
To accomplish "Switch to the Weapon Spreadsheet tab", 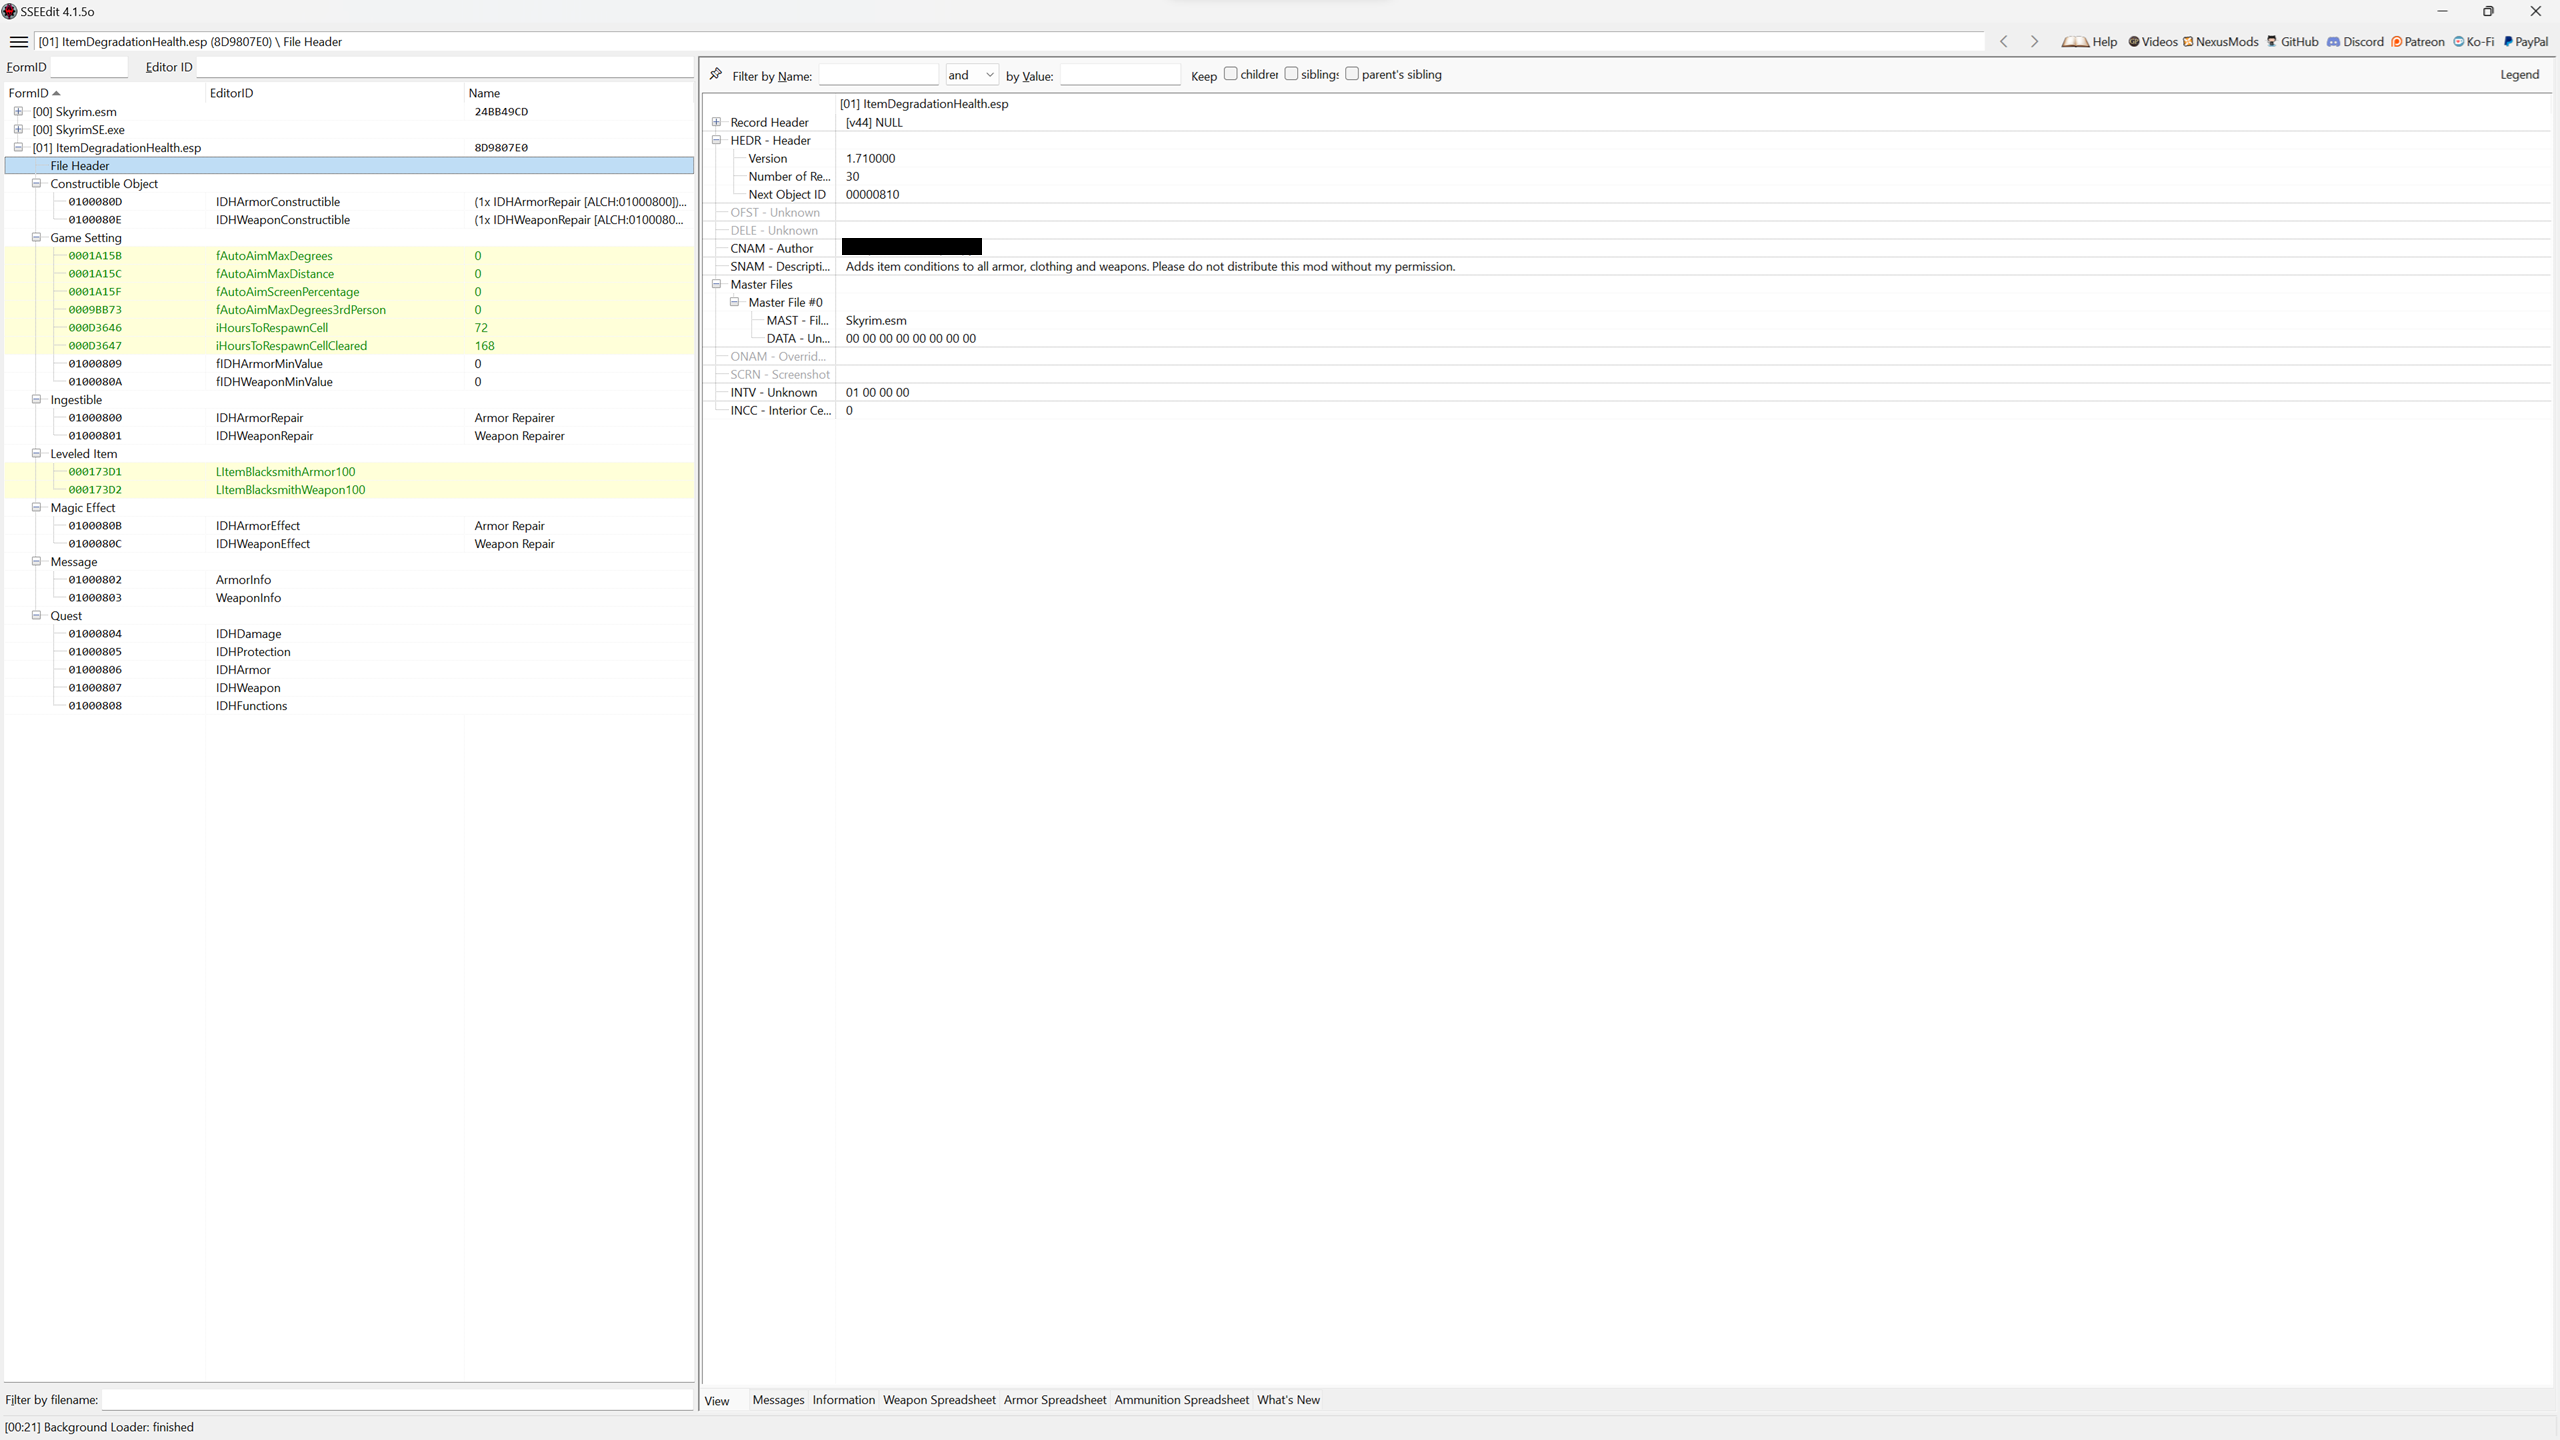I will [938, 1400].
